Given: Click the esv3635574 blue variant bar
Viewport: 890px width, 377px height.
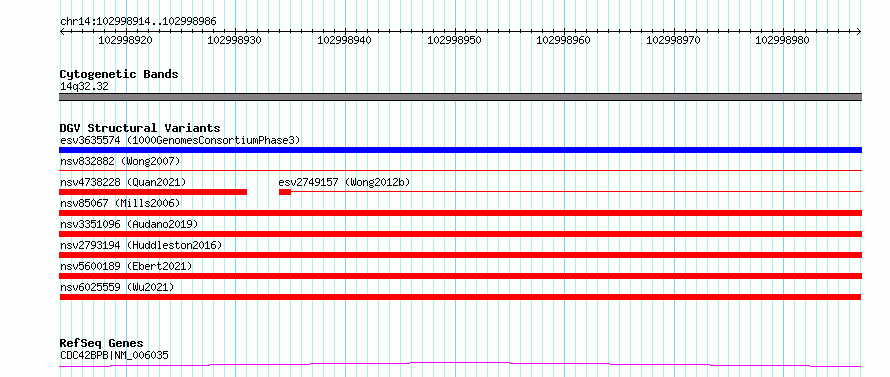Looking at the screenshot, I should [460, 150].
